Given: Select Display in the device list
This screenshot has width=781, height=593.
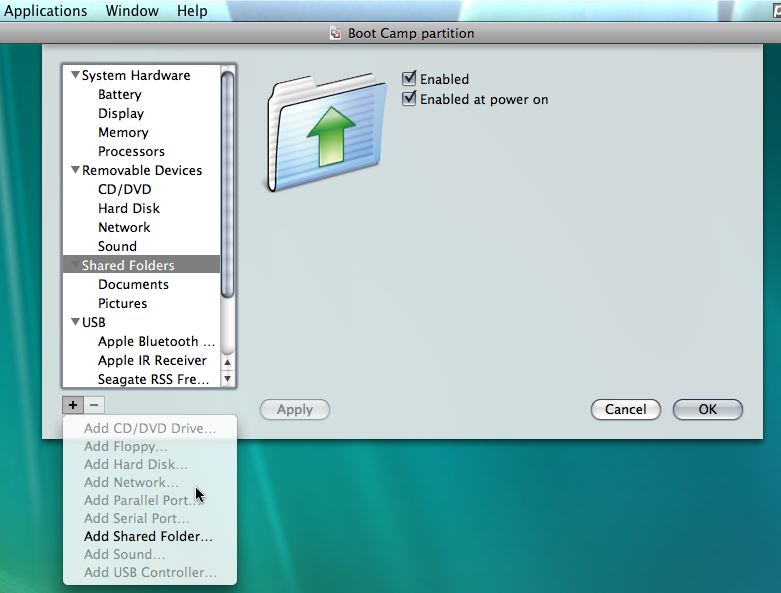Looking at the screenshot, I should pos(141,113).
